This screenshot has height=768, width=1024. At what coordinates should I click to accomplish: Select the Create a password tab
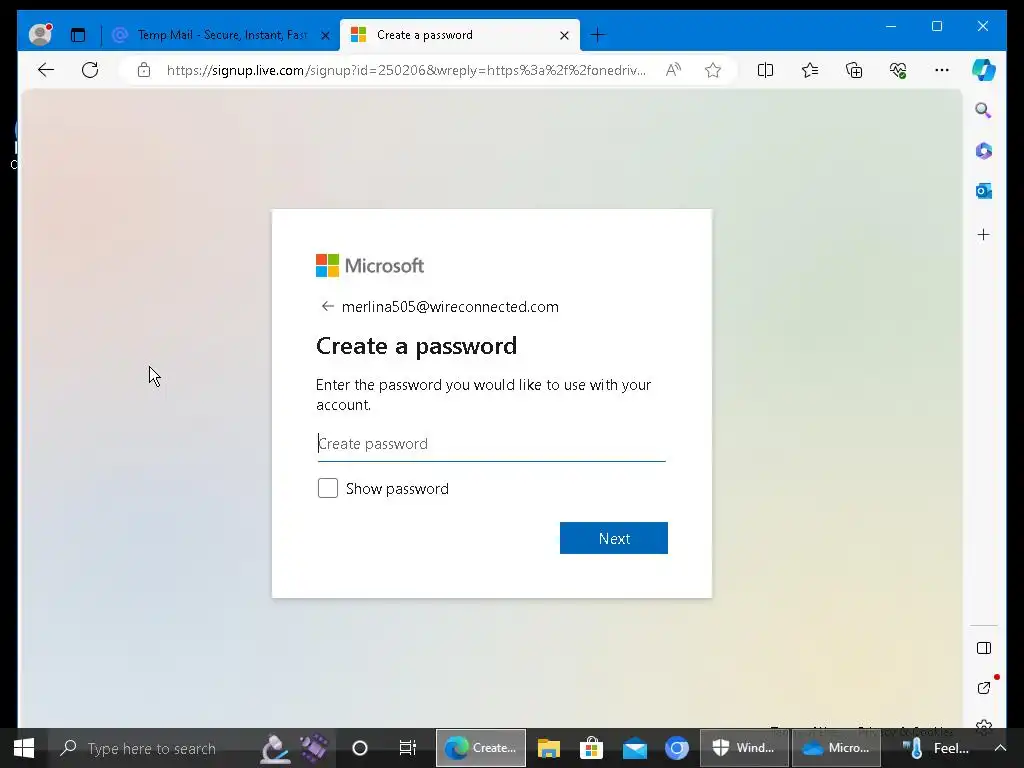(x=460, y=35)
